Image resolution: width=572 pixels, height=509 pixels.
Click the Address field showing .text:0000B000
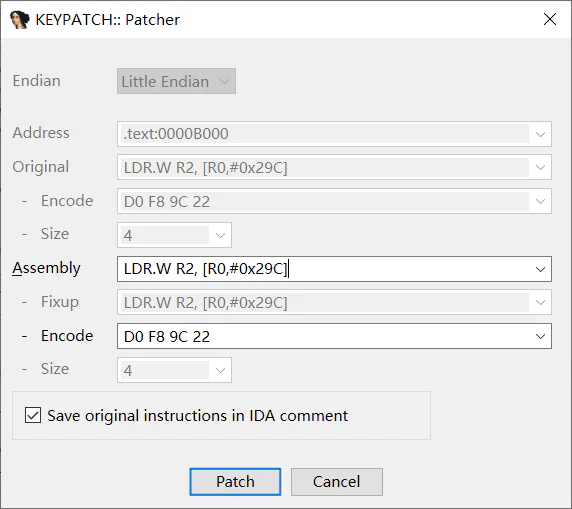click(324, 134)
